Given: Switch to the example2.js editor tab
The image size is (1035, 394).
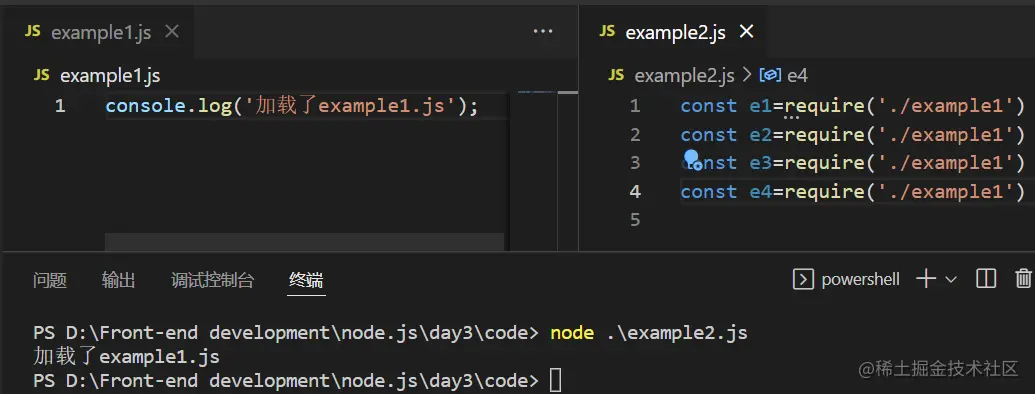Looking at the screenshot, I should pos(674,32).
